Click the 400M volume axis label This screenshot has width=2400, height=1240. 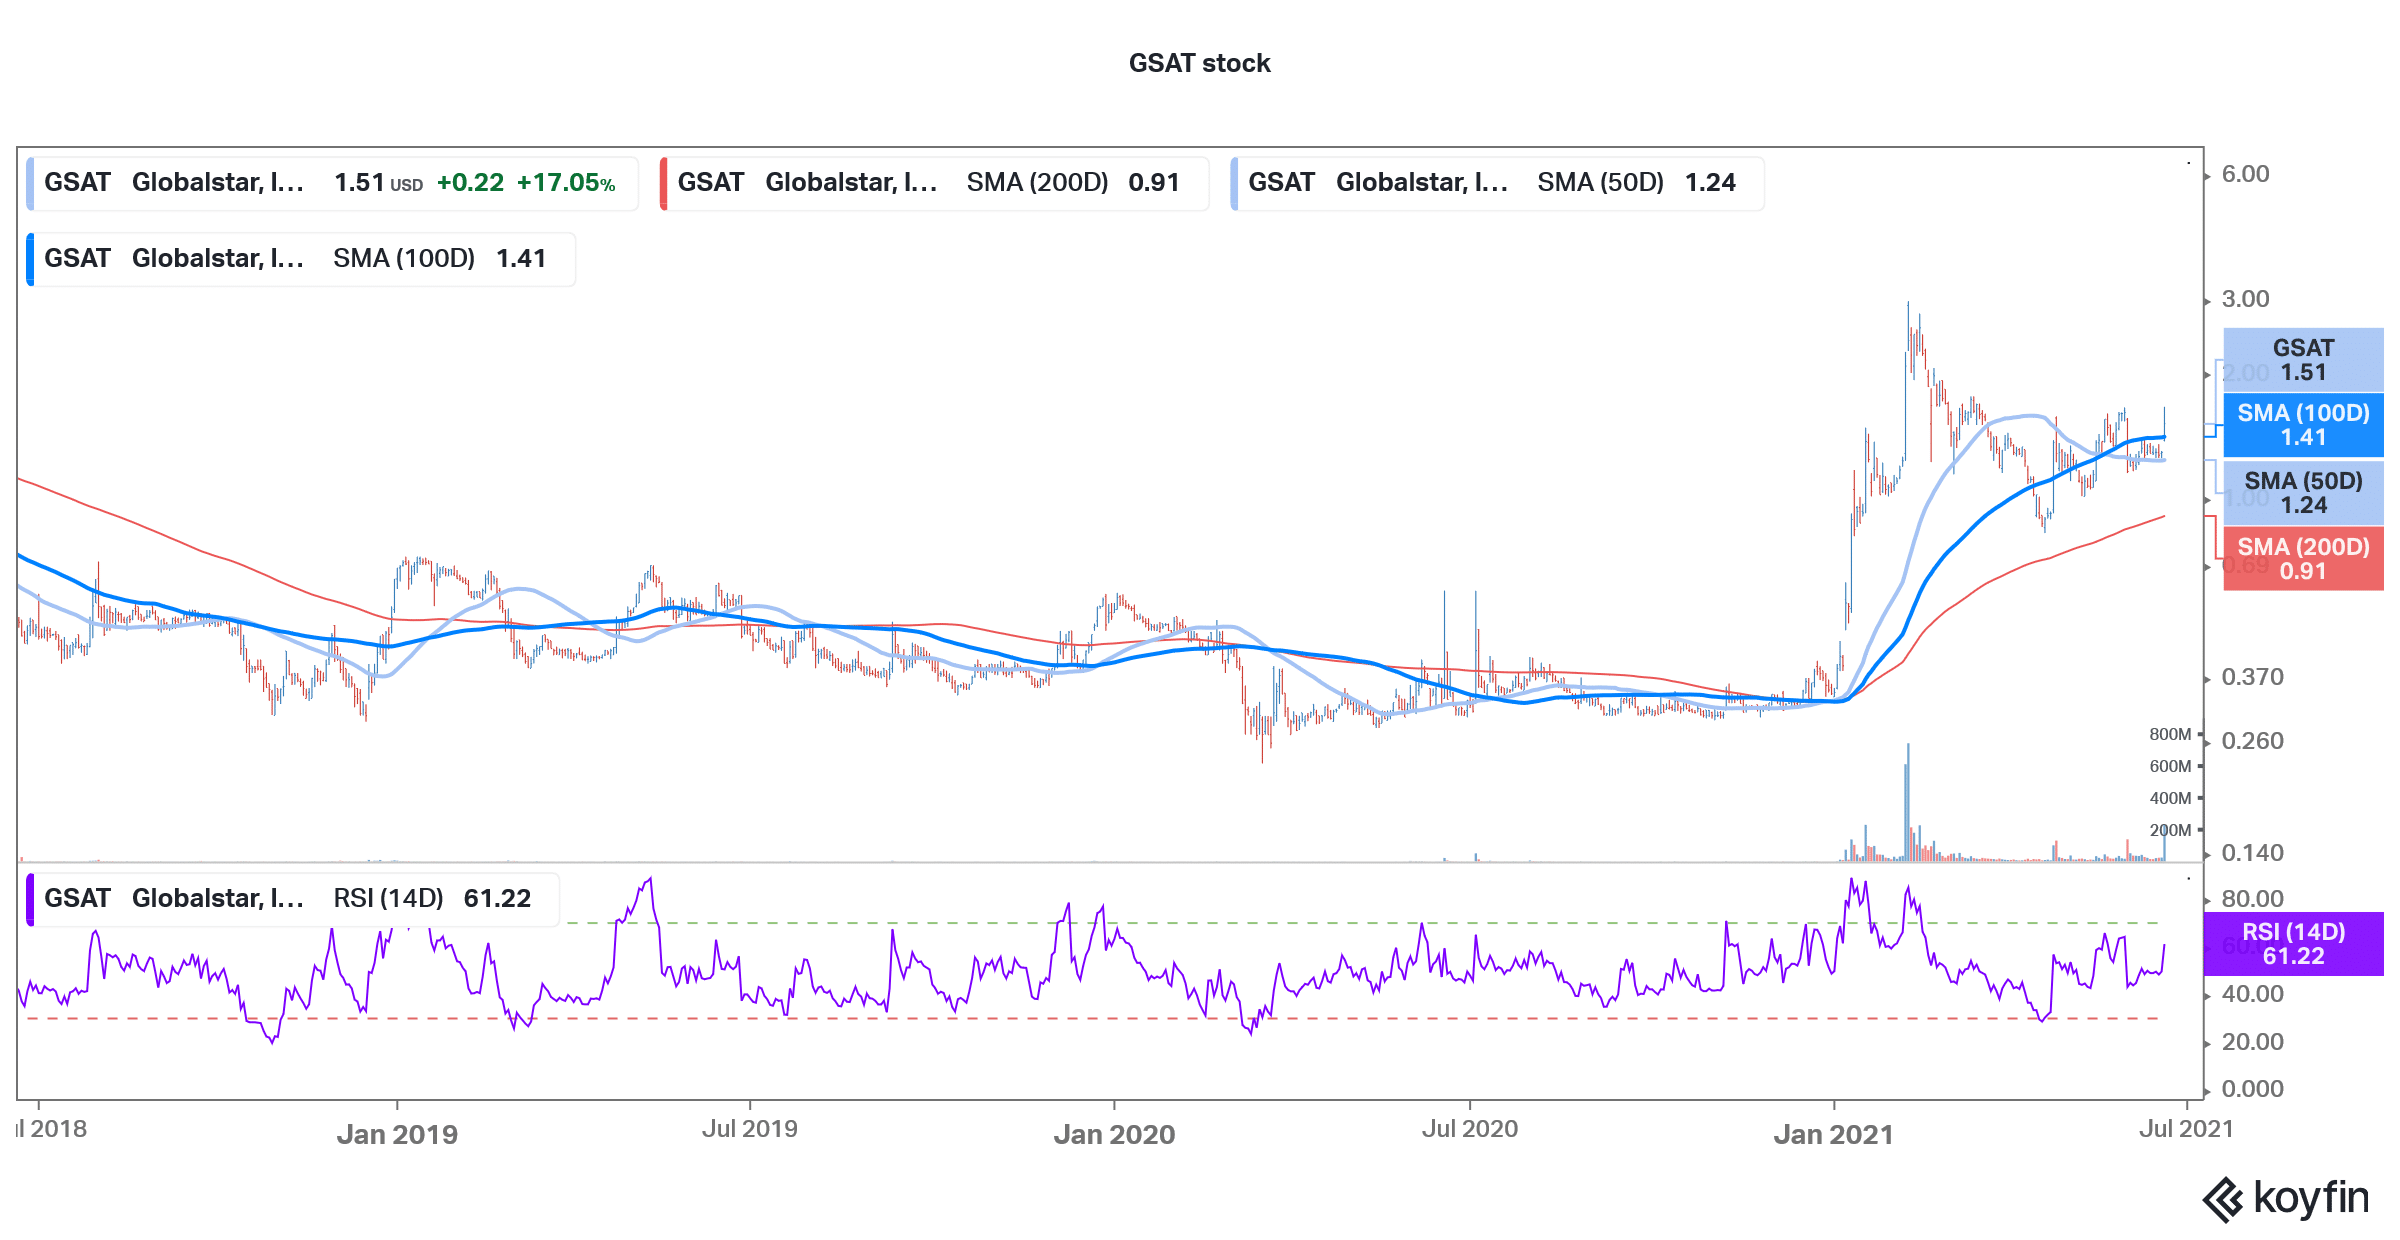click(2170, 798)
